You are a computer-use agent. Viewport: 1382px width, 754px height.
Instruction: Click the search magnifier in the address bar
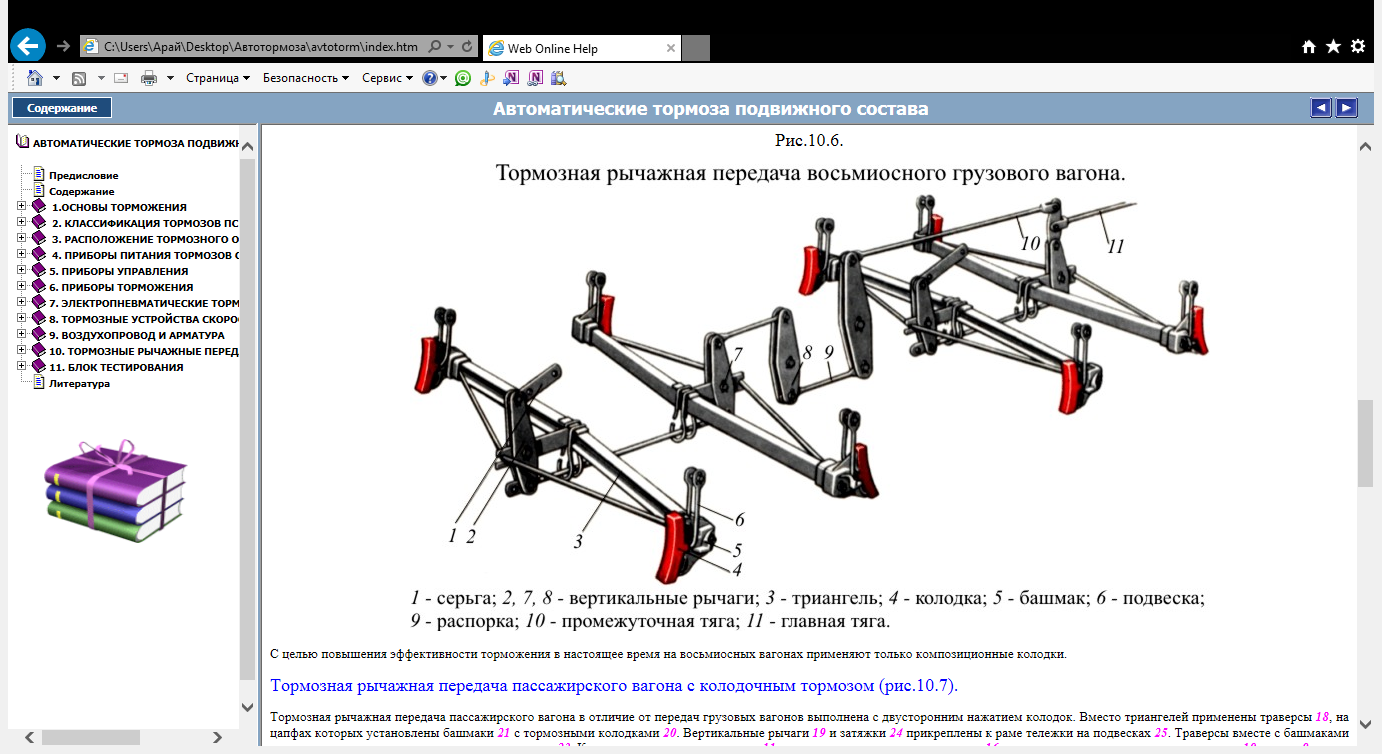pyautogui.click(x=435, y=46)
